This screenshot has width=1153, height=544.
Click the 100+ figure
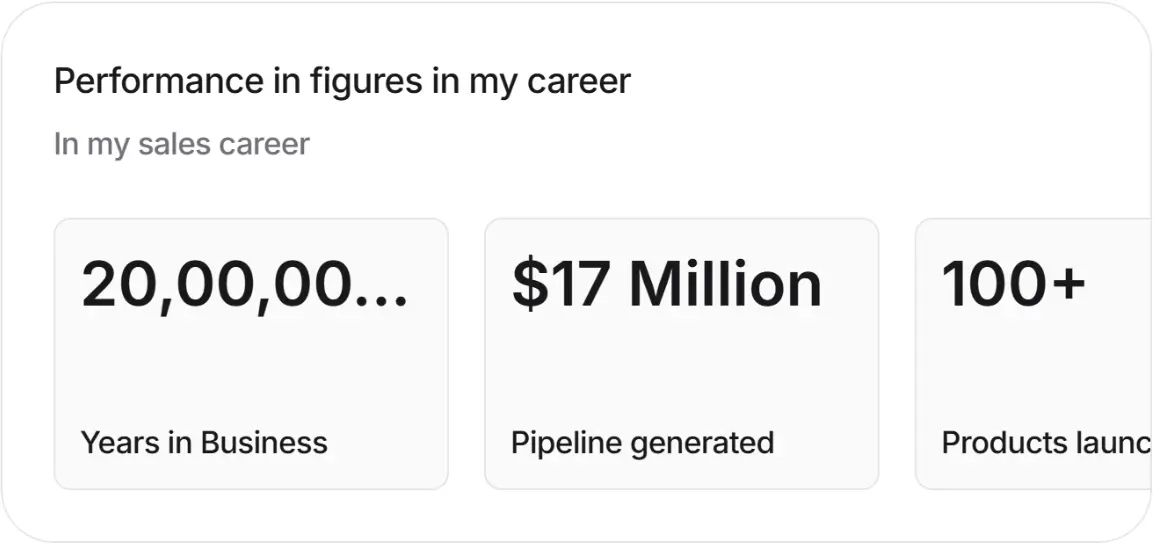pos(1013,283)
